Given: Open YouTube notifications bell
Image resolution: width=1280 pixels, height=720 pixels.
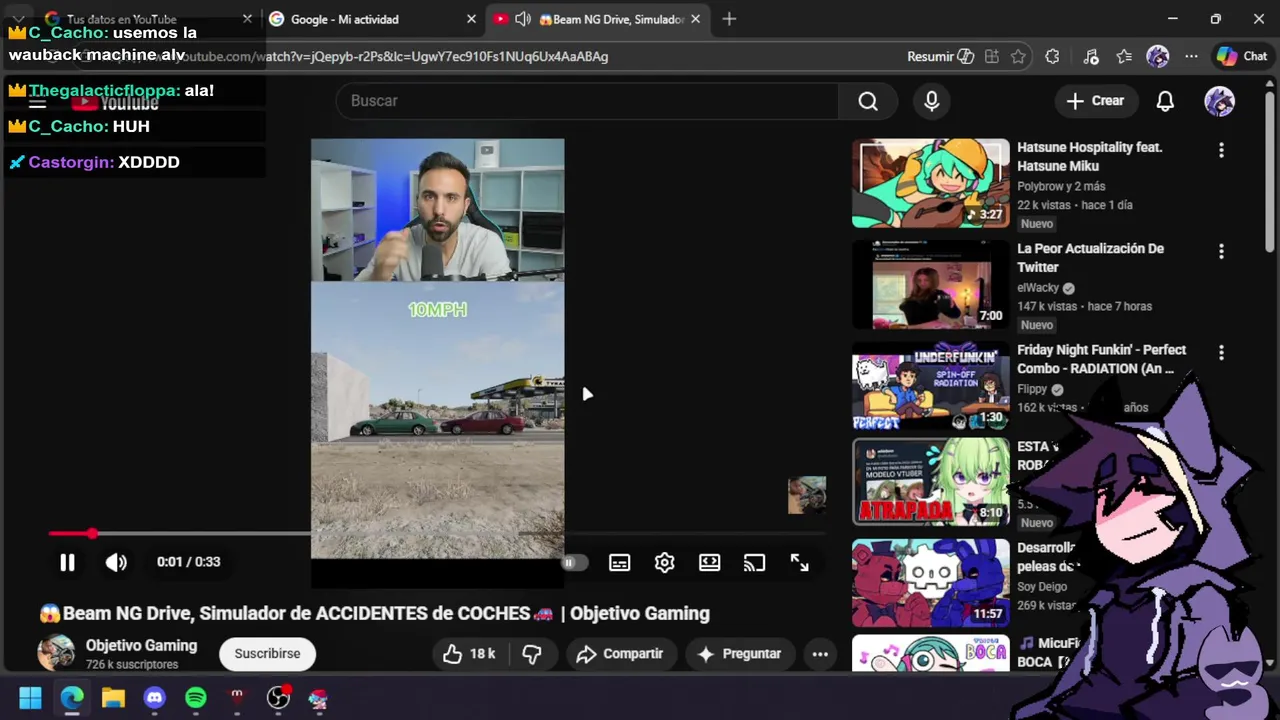Looking at the screenshot, I should click(x=1165, y=101).
